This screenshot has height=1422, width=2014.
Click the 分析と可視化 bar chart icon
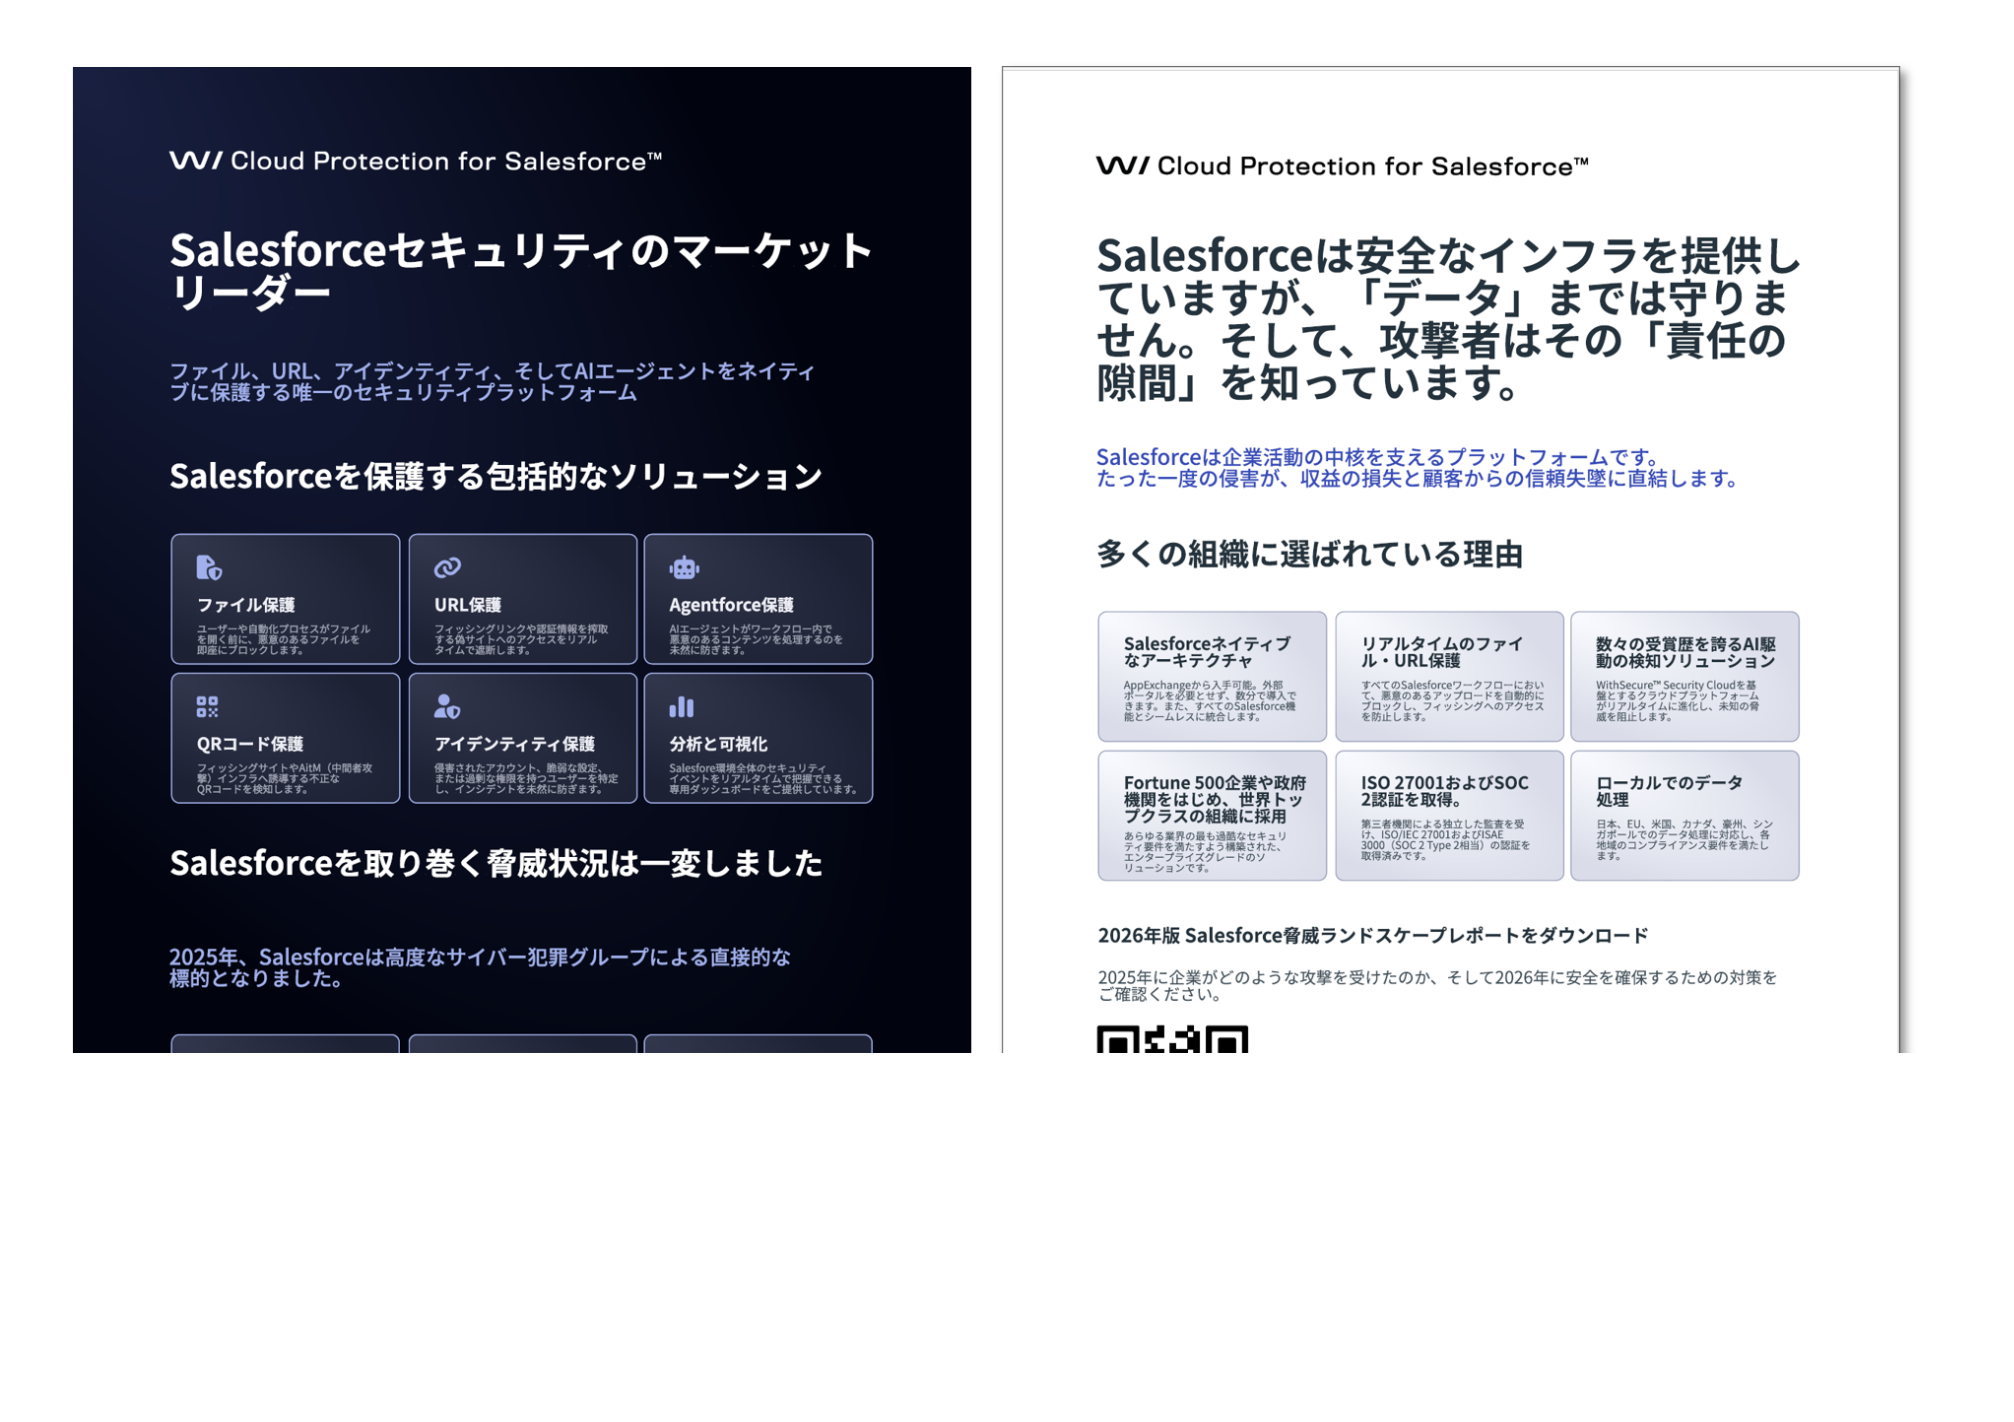coord(681,707)
